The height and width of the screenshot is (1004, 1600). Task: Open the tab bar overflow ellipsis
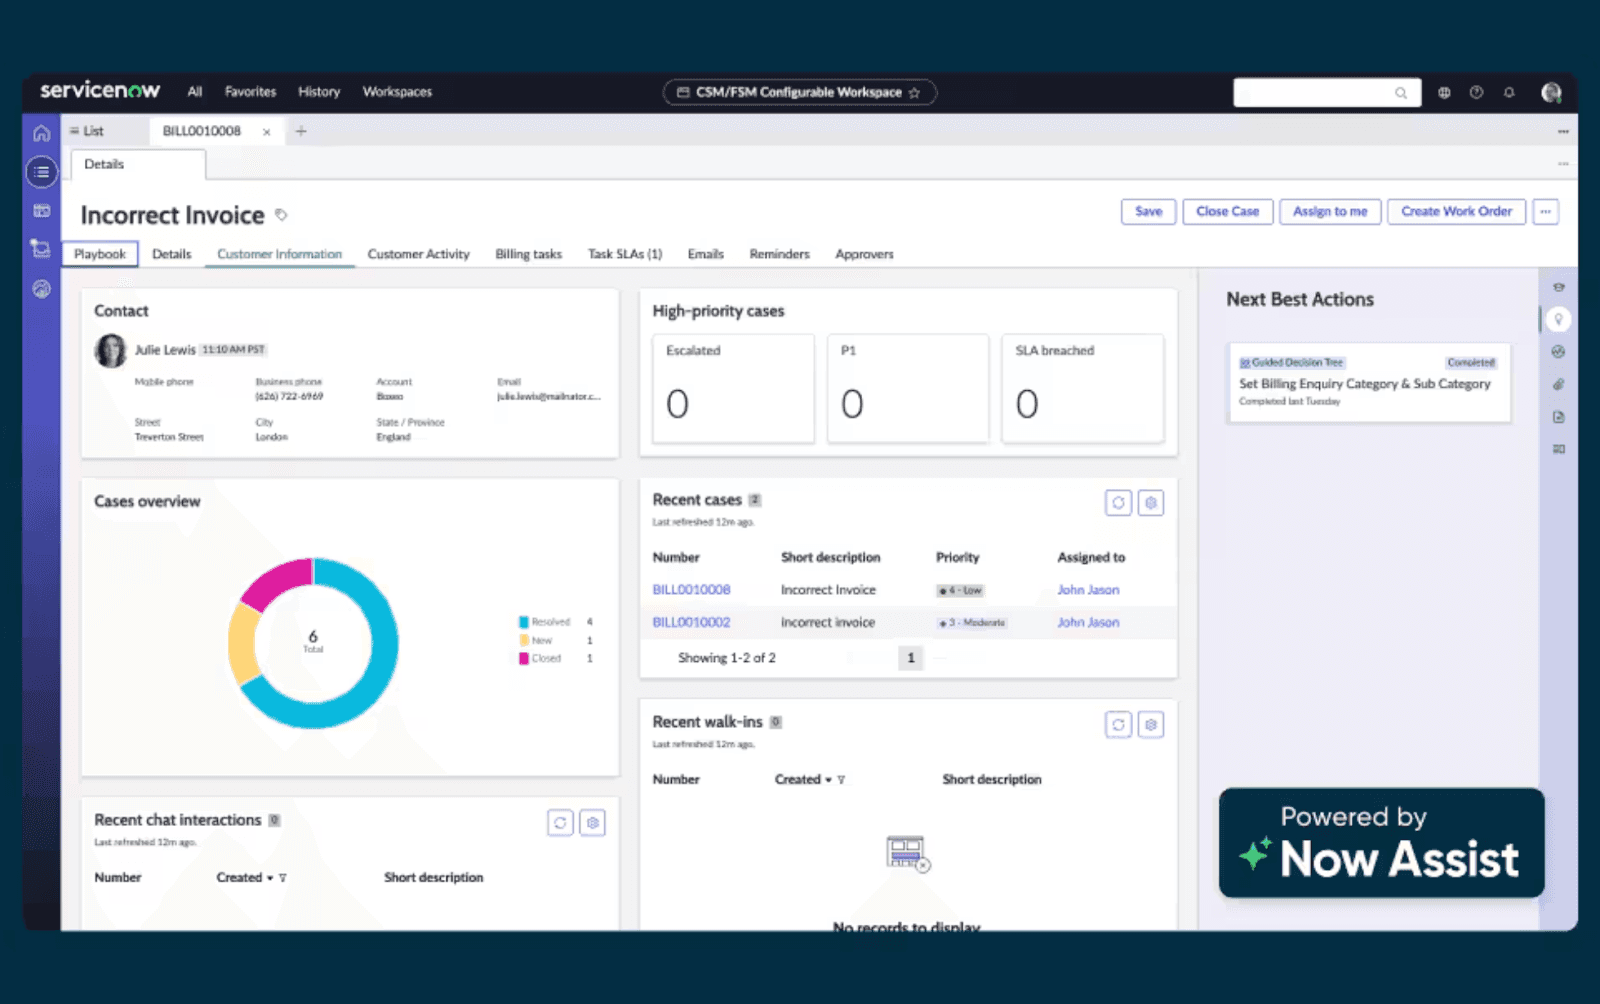coord(1562,131)
